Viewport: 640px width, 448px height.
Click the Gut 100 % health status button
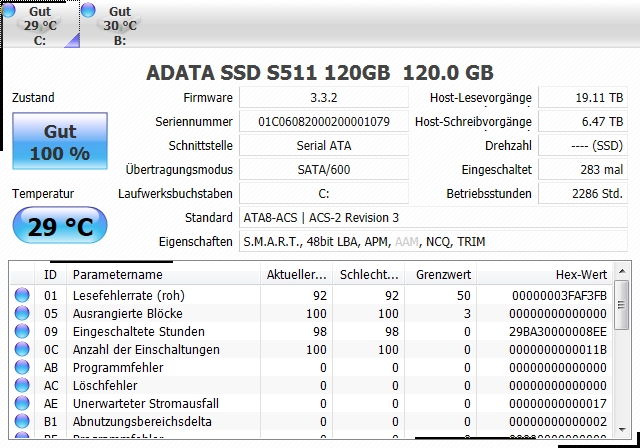[60, 141]
